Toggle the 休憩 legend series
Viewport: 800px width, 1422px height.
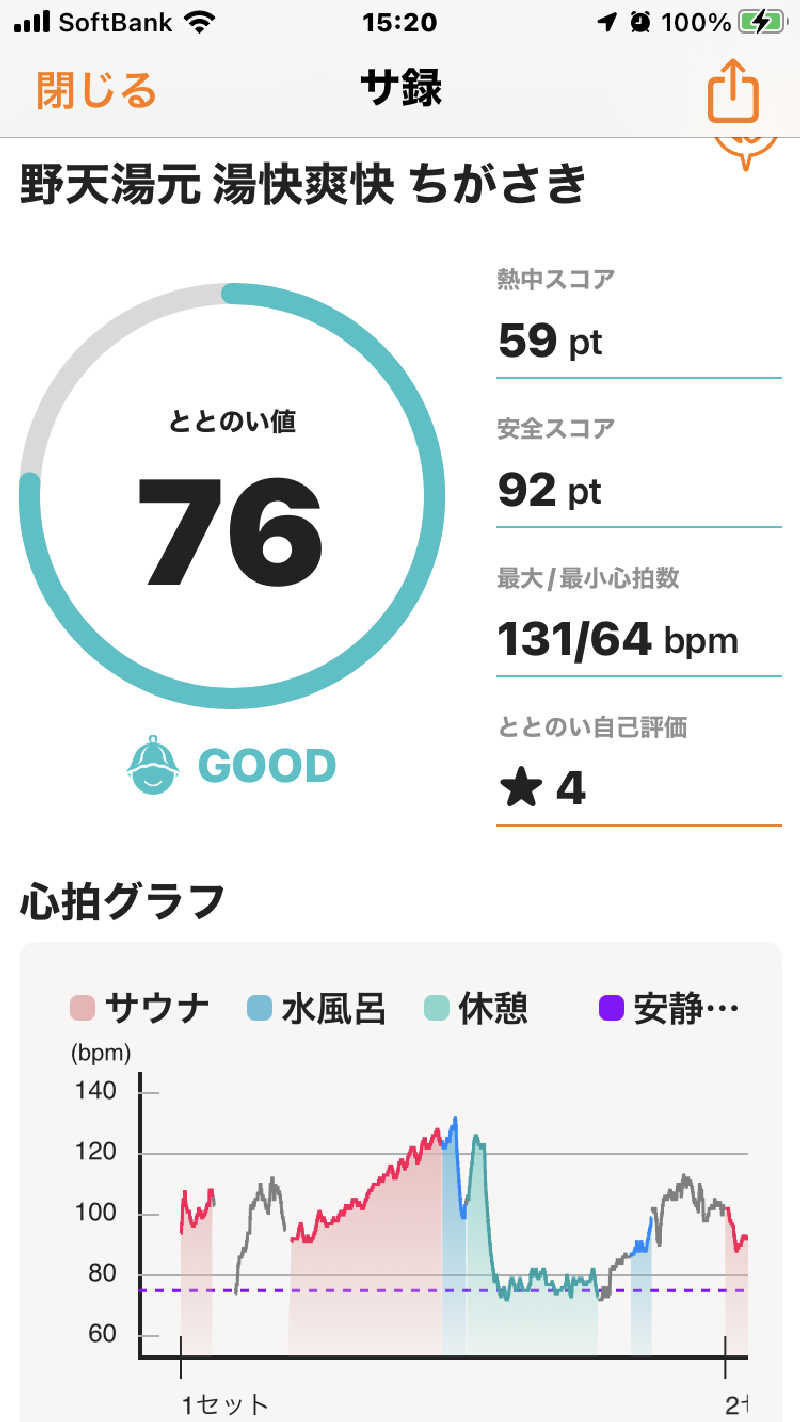point(476,1008)
